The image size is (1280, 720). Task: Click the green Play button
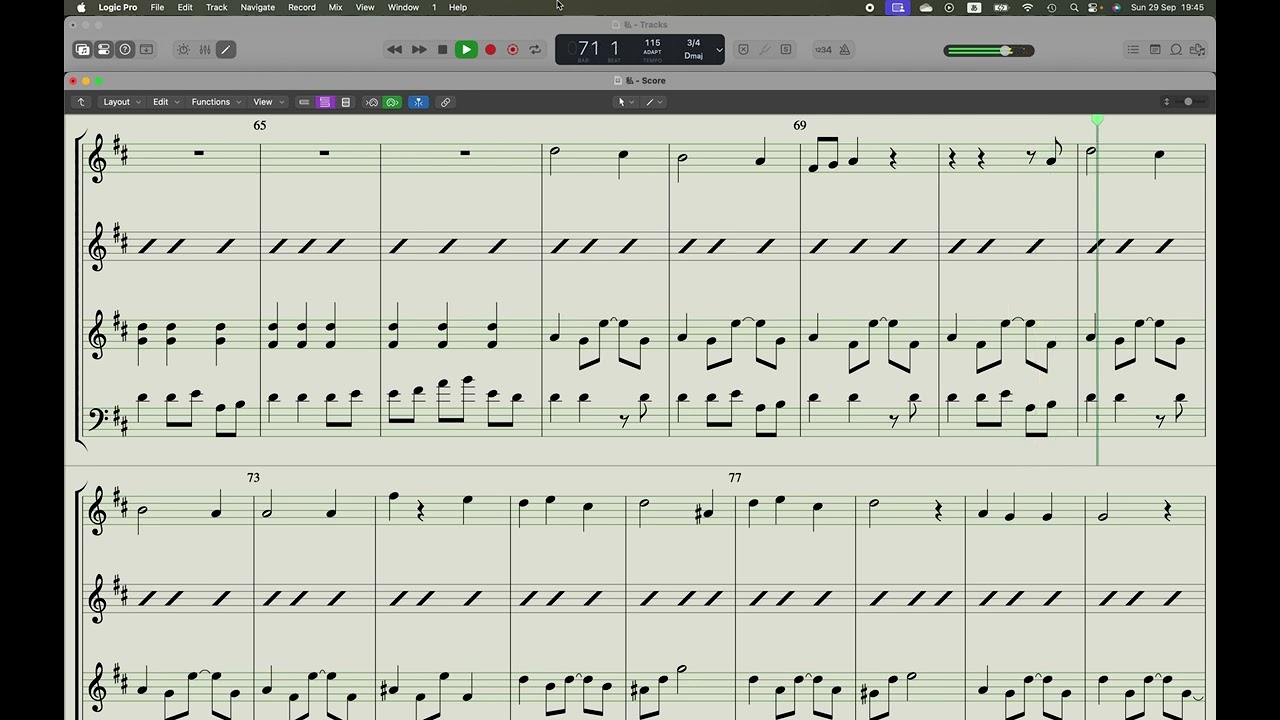coord(466,50)
